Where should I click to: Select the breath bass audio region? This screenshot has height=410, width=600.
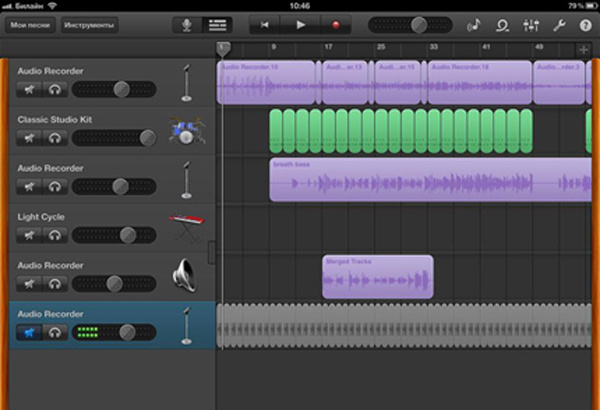pos(430,180)
